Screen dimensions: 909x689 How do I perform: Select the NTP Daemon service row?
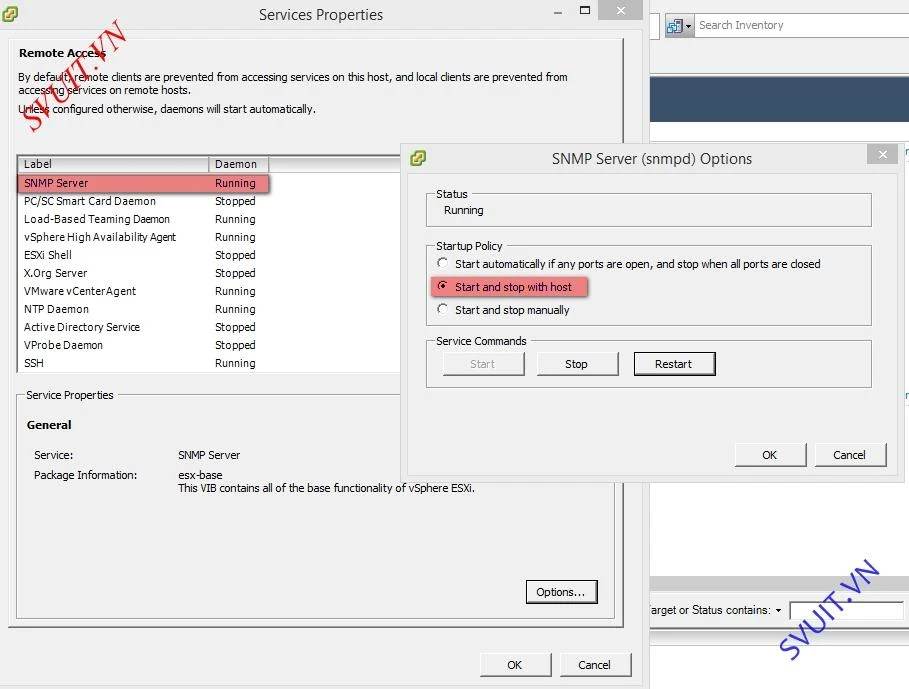[144, 309]
